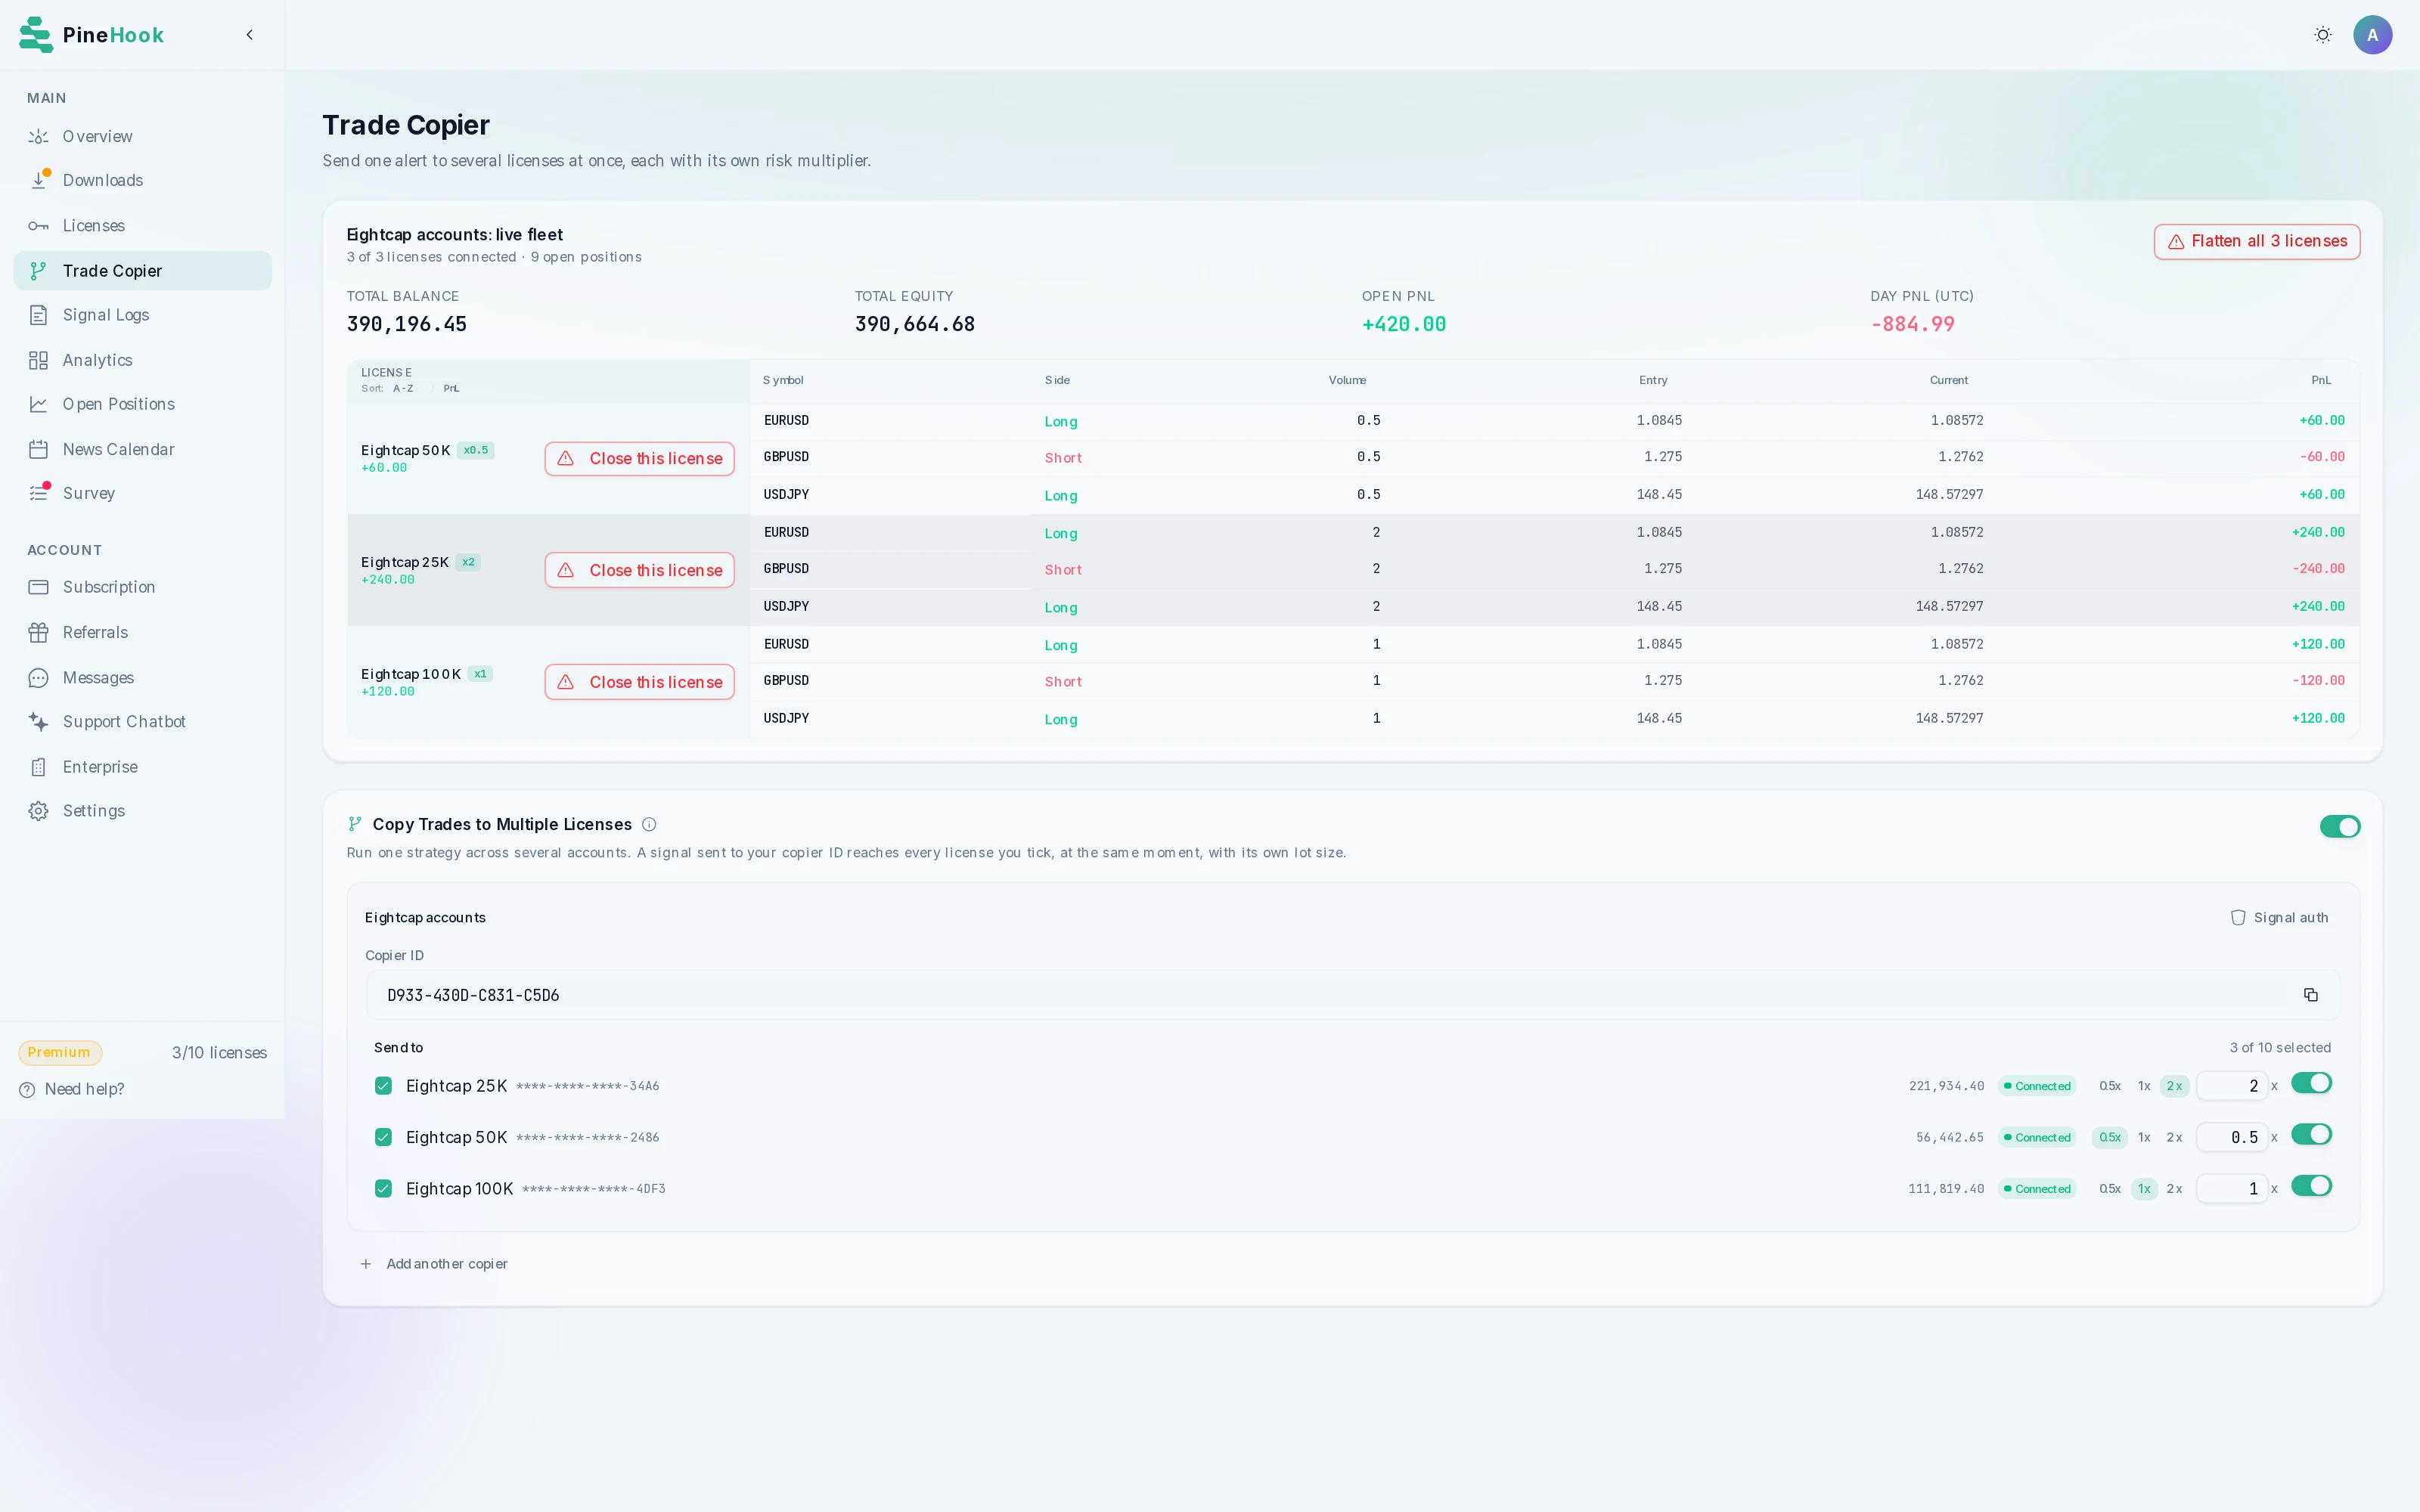
Task: Select 1x preset for Eightcap 25K
Action: [x=2144, y=1085]
